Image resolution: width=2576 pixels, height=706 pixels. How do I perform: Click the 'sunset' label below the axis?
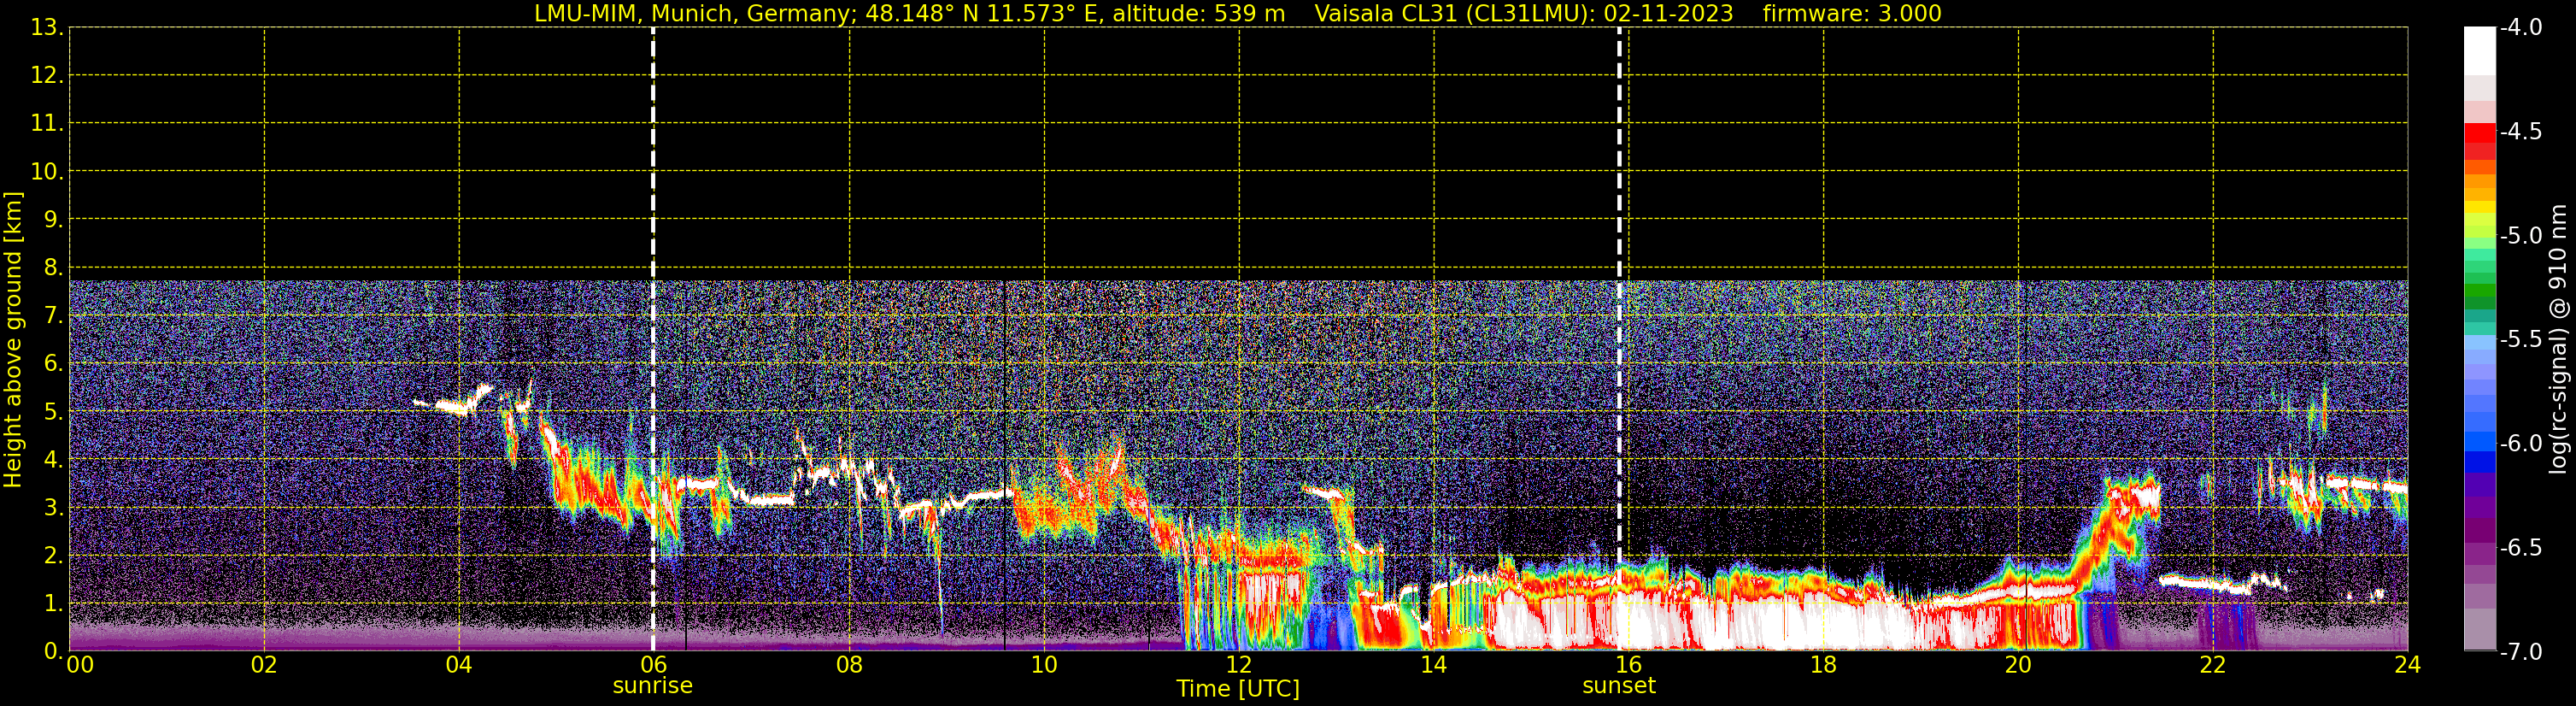pyautogui.click(x=1618, y=685)
